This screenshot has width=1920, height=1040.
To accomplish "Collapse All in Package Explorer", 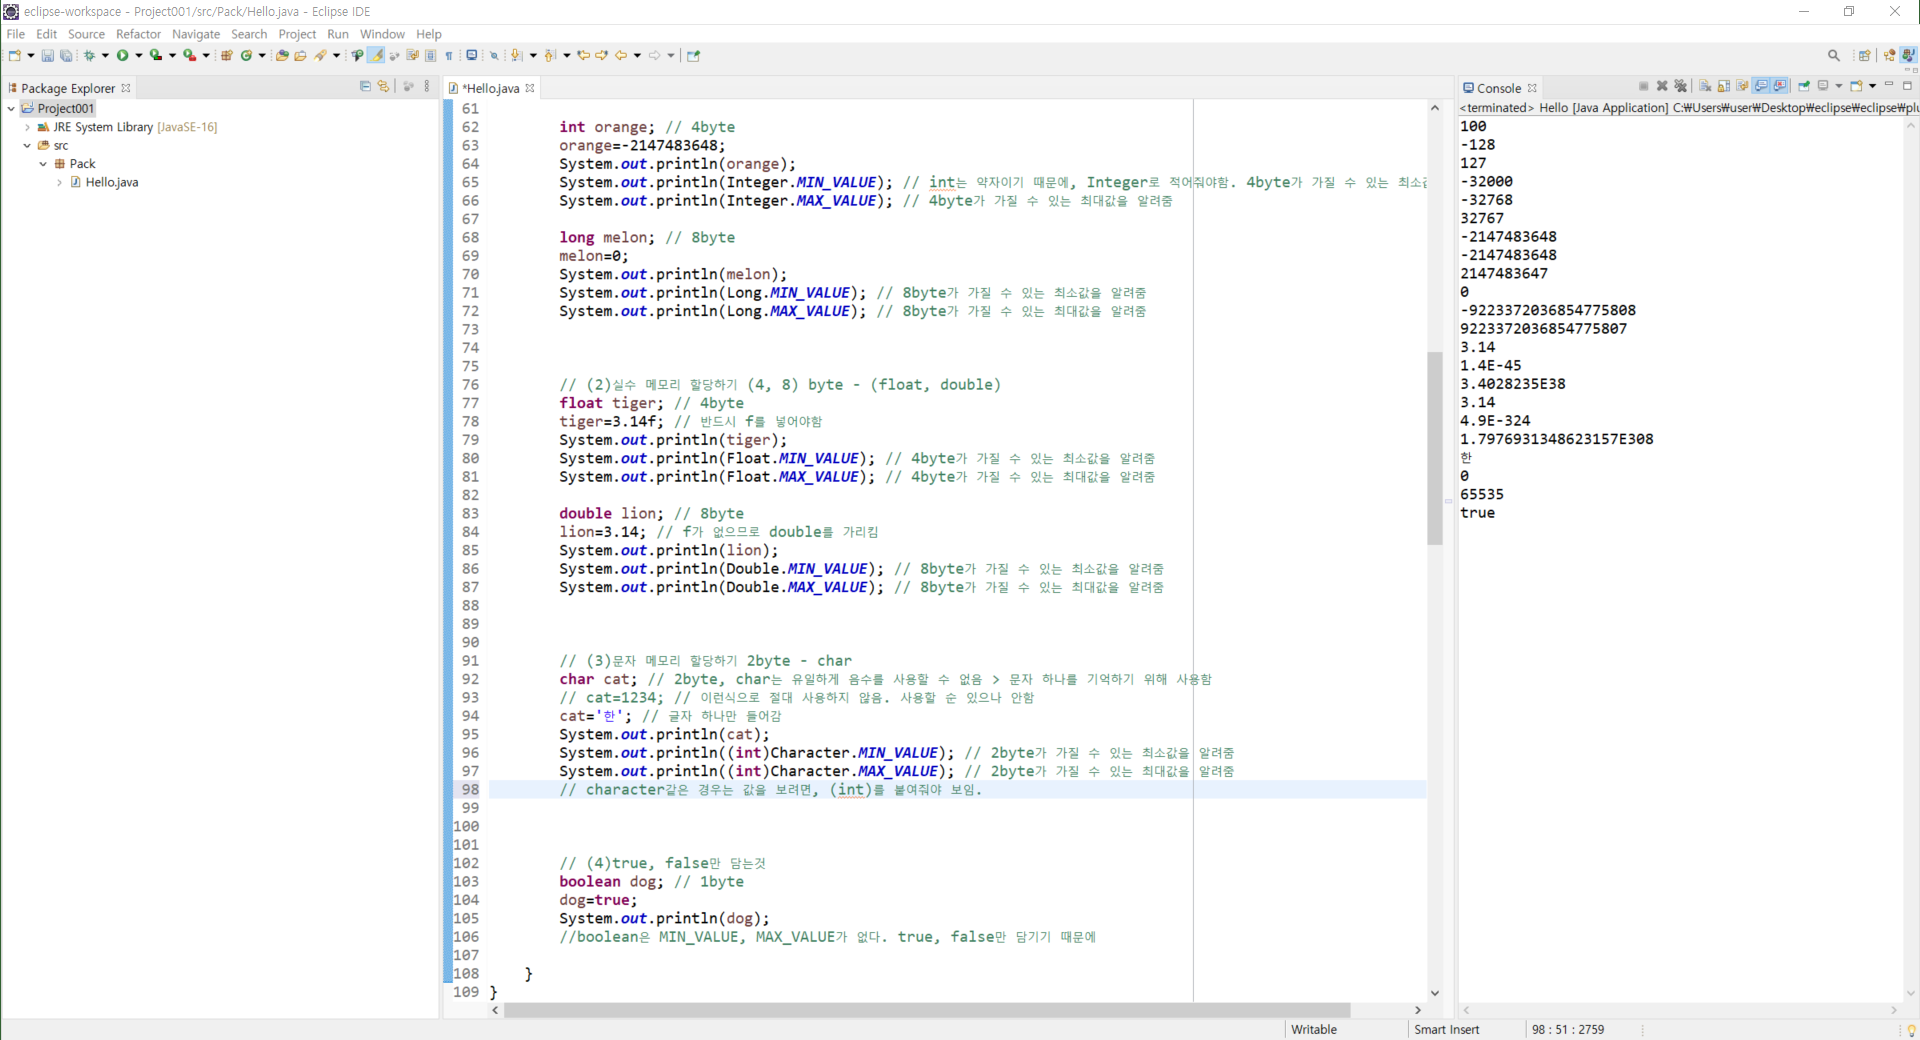I will coord(365,87).
